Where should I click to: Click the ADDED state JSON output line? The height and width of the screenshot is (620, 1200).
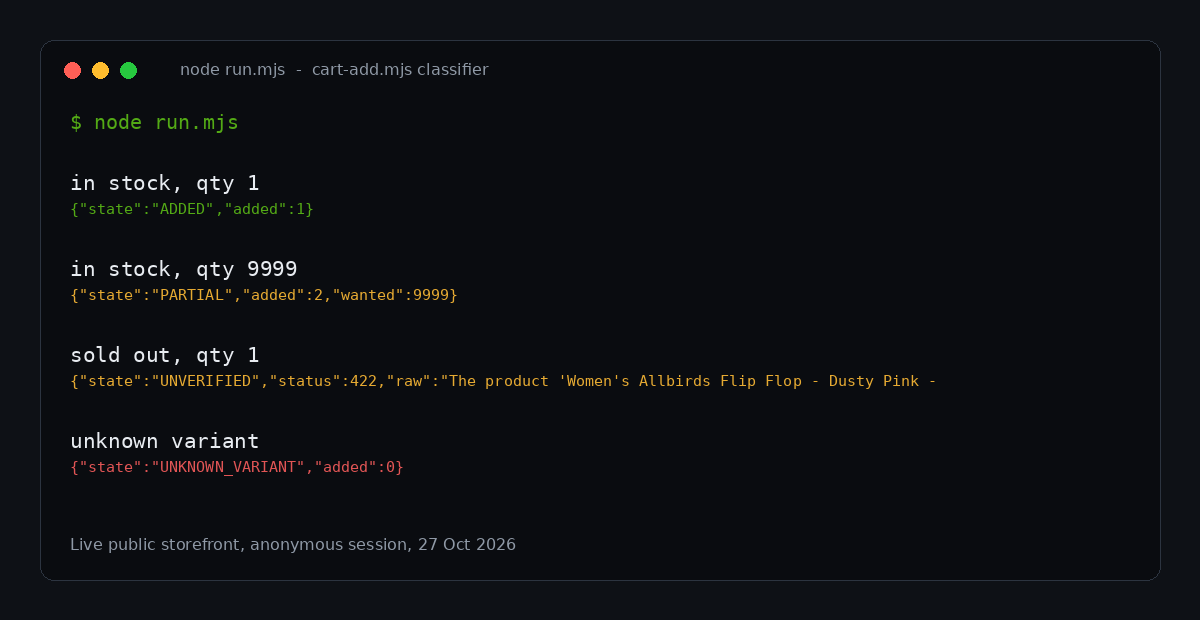click(x=192, y=209)
